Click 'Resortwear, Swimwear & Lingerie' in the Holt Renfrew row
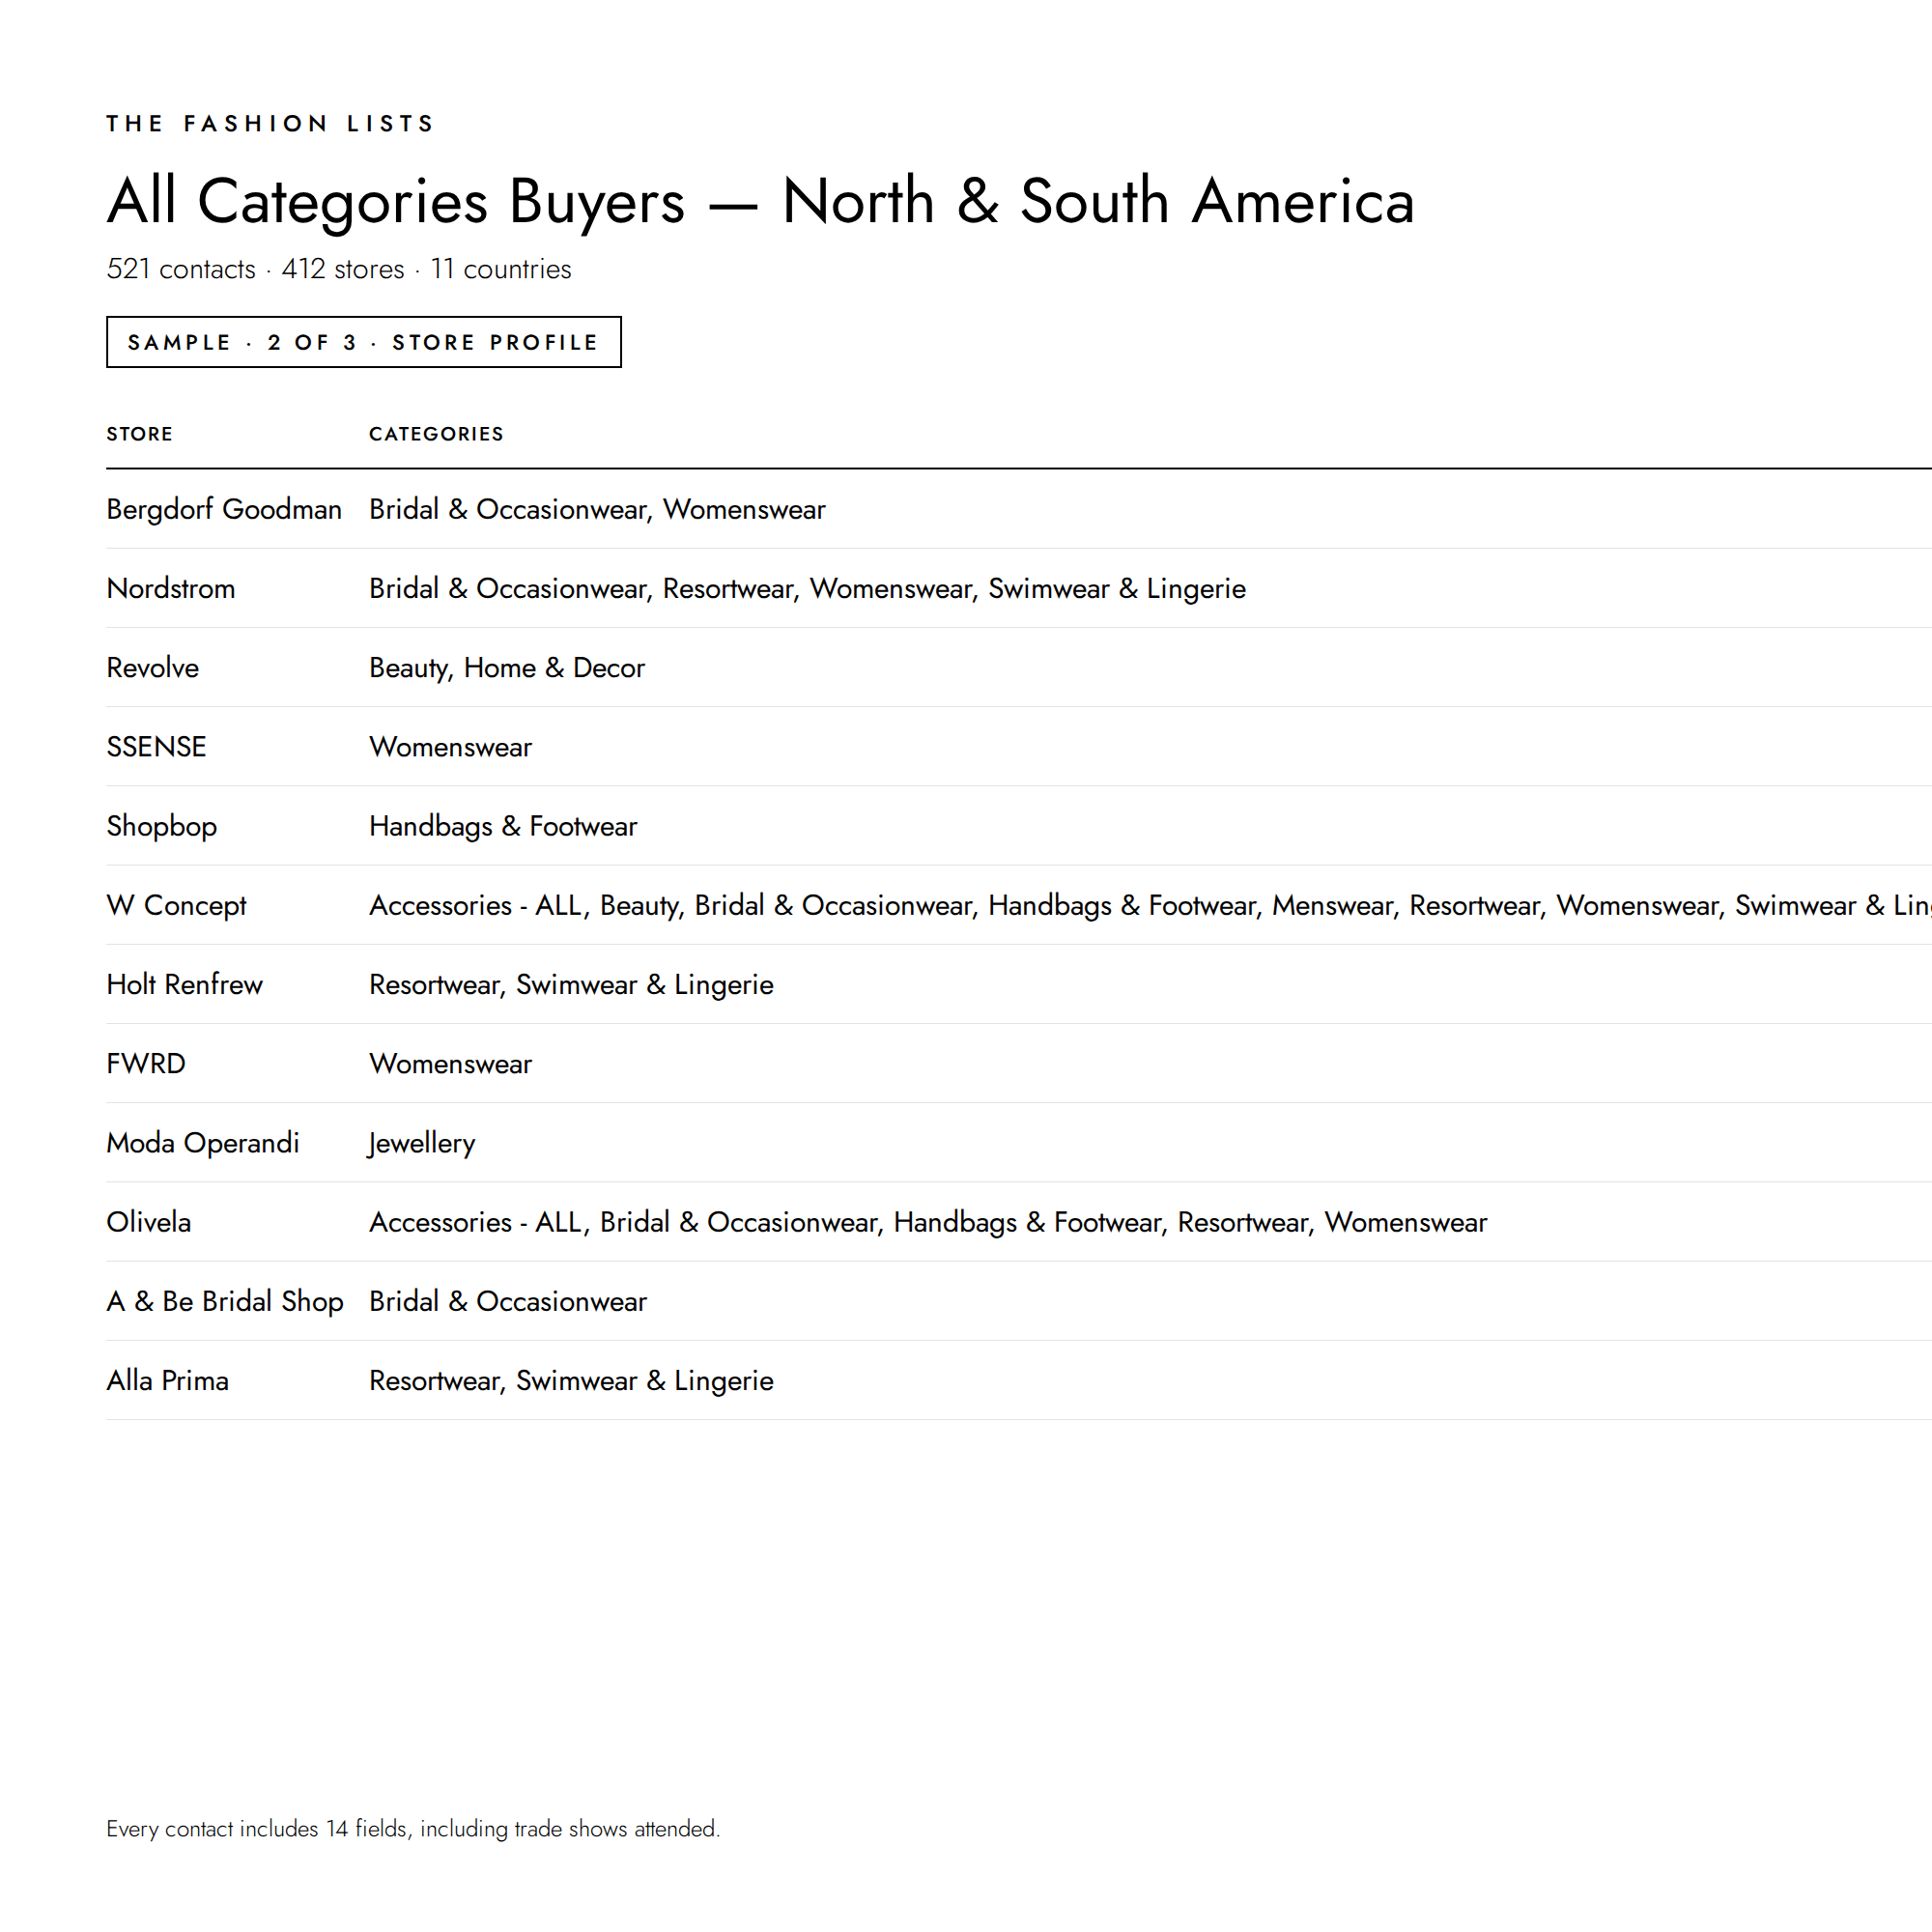Viewport: 1932px width, 1932px height. [x=571, y=984]
